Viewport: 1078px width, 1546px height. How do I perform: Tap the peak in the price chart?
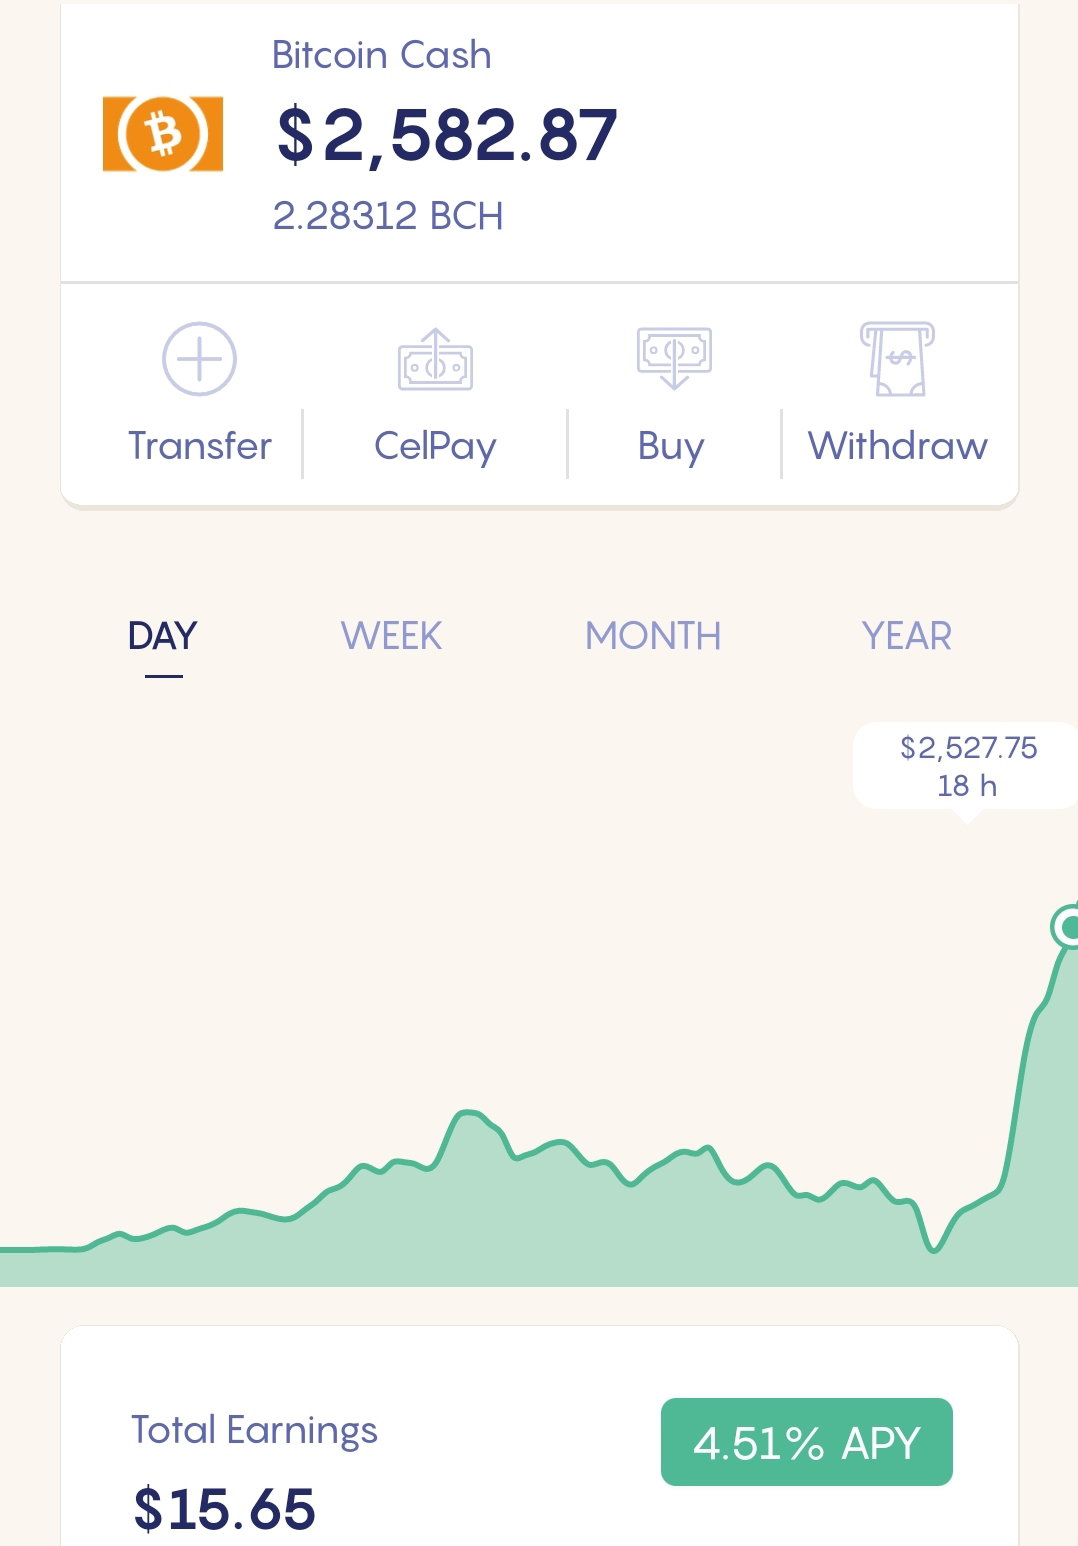[1067, 927]
